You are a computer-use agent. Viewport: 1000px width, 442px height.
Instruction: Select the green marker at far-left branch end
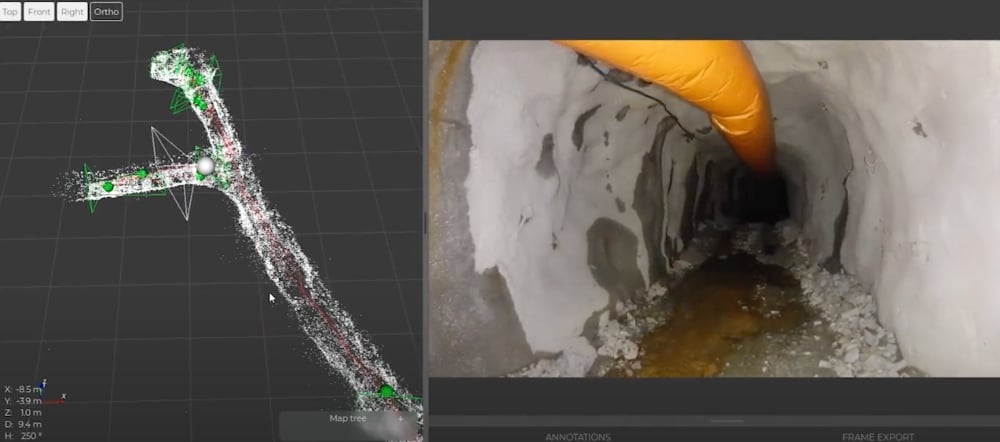tap(108, 187)
